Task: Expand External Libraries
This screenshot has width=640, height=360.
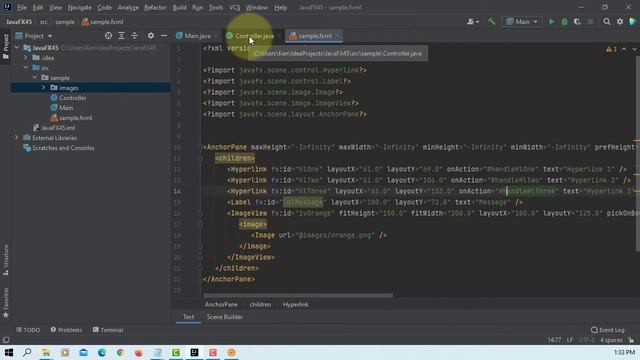Action: (17, 138)
